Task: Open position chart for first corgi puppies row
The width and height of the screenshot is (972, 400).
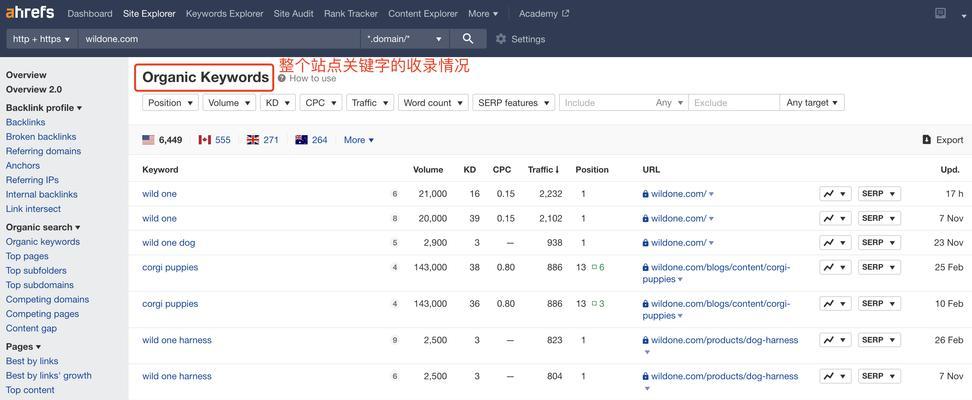Action: pos(834,267)
